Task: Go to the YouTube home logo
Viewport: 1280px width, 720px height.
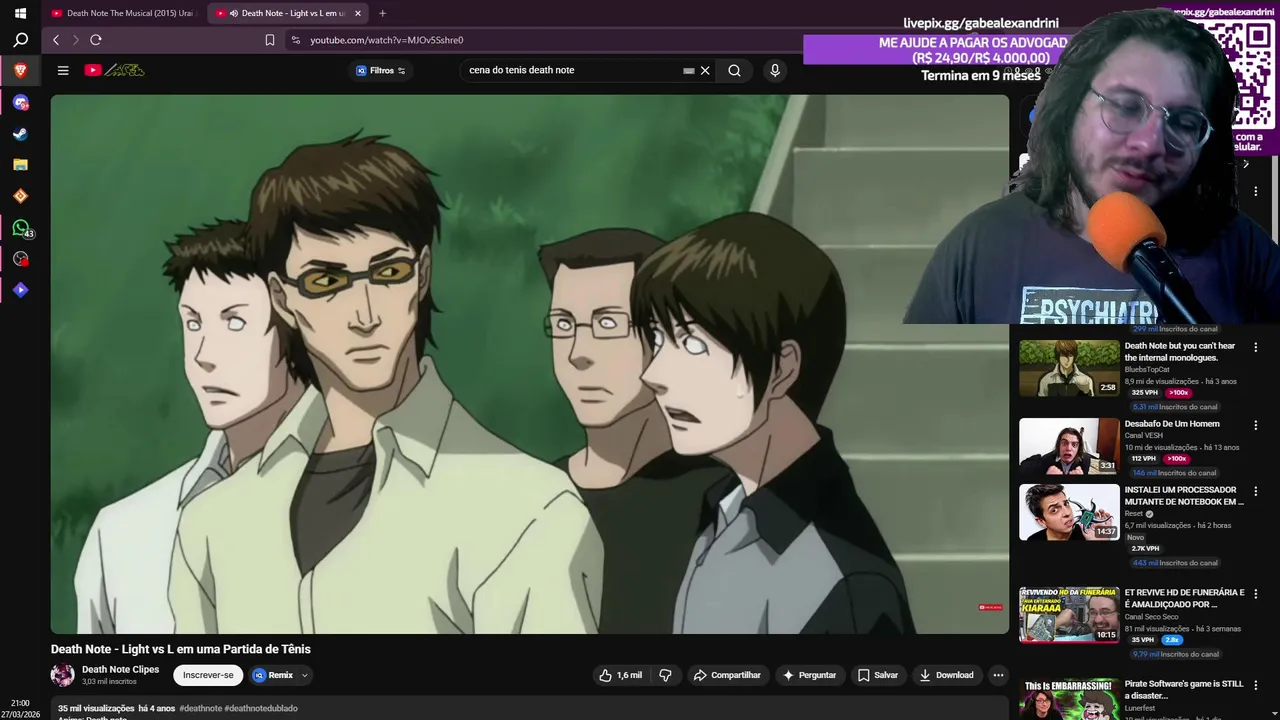Action: pos(114,70)
